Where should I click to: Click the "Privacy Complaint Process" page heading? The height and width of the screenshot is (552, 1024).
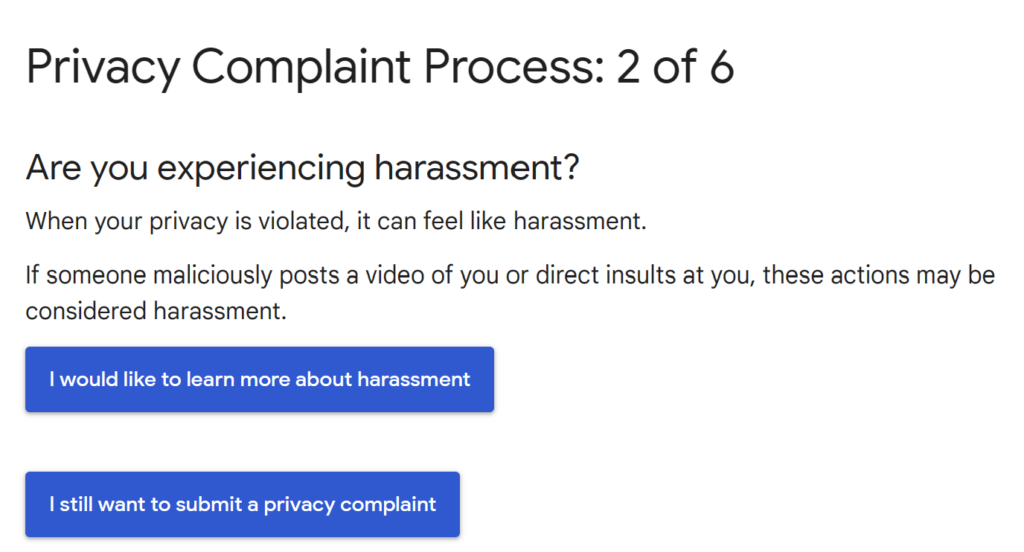pos(315,67)
